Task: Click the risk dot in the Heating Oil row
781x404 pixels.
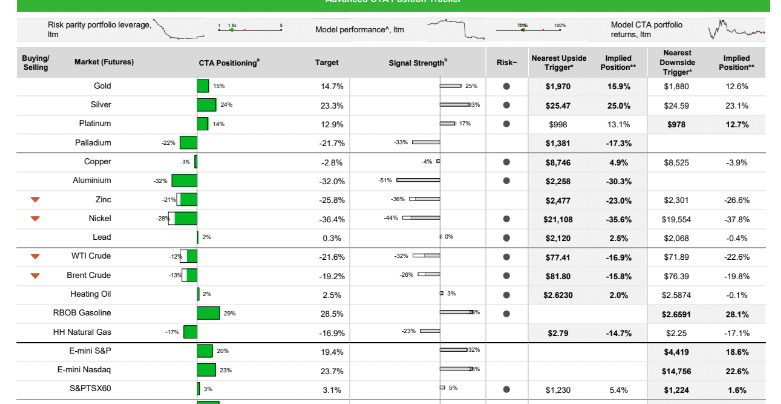Action: 507,295
